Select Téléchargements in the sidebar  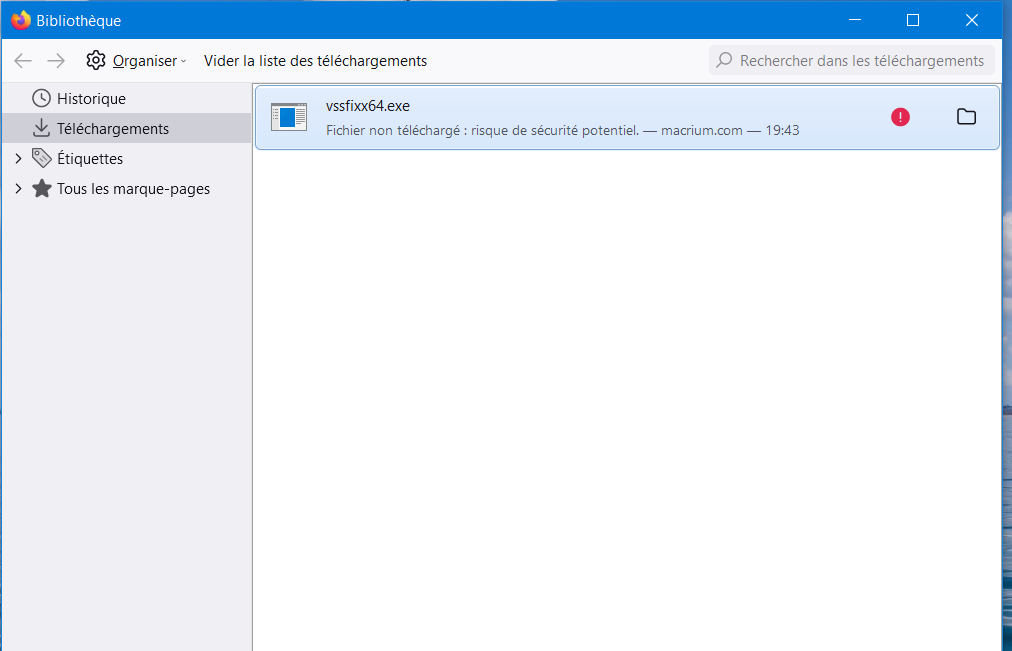126,128
